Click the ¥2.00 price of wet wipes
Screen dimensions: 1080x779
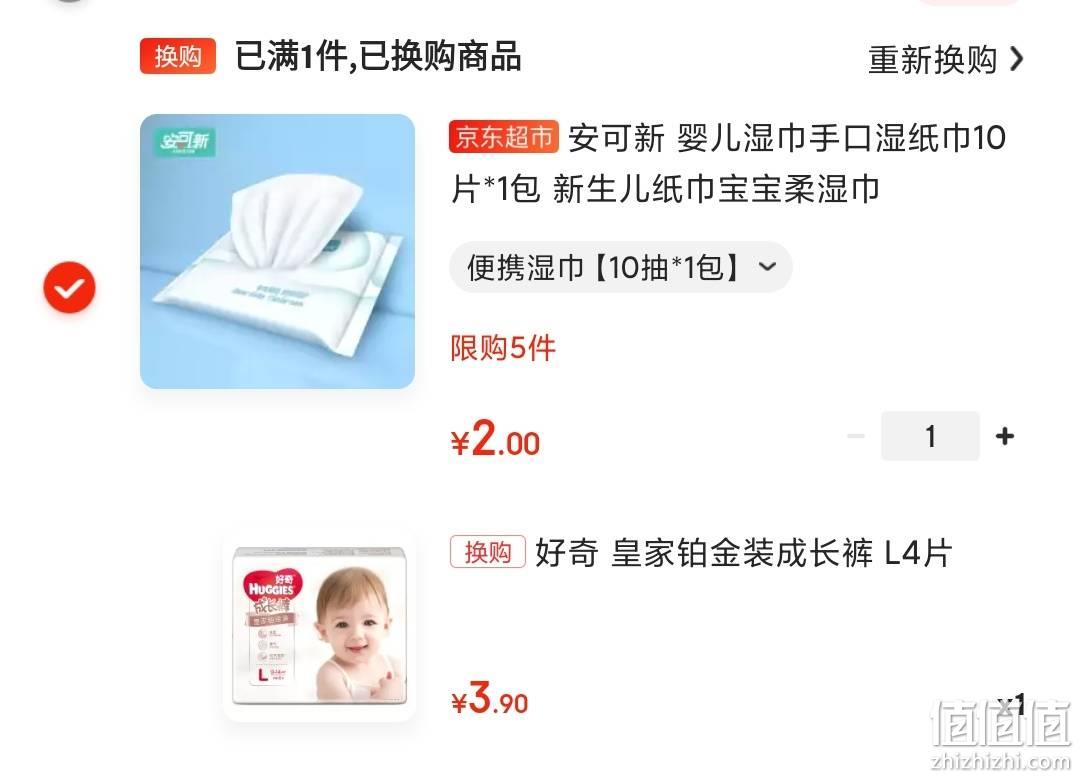point(495,440)
